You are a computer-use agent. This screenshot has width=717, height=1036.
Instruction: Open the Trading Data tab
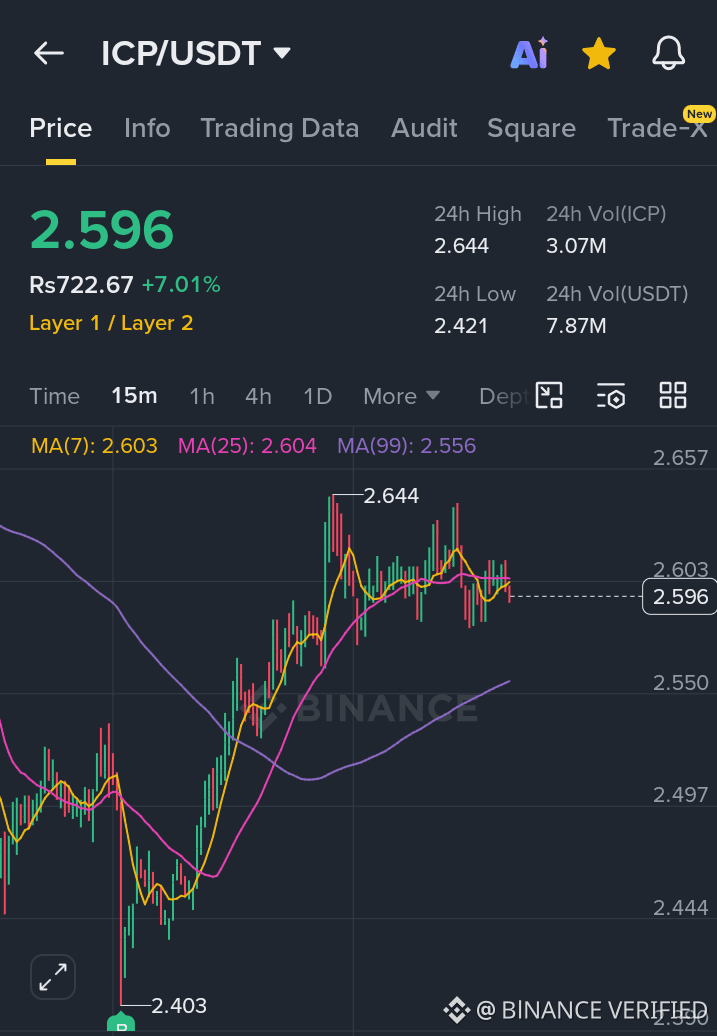280,128
